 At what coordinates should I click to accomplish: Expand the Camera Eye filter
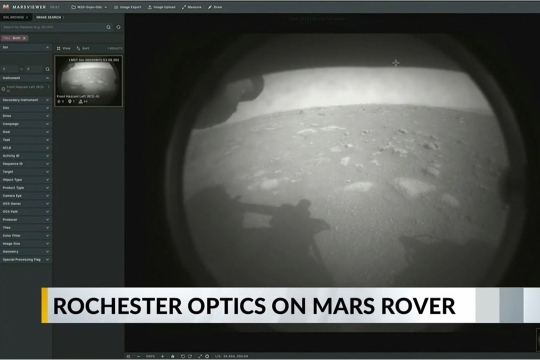pyautogui.click(x=26, y=196)
